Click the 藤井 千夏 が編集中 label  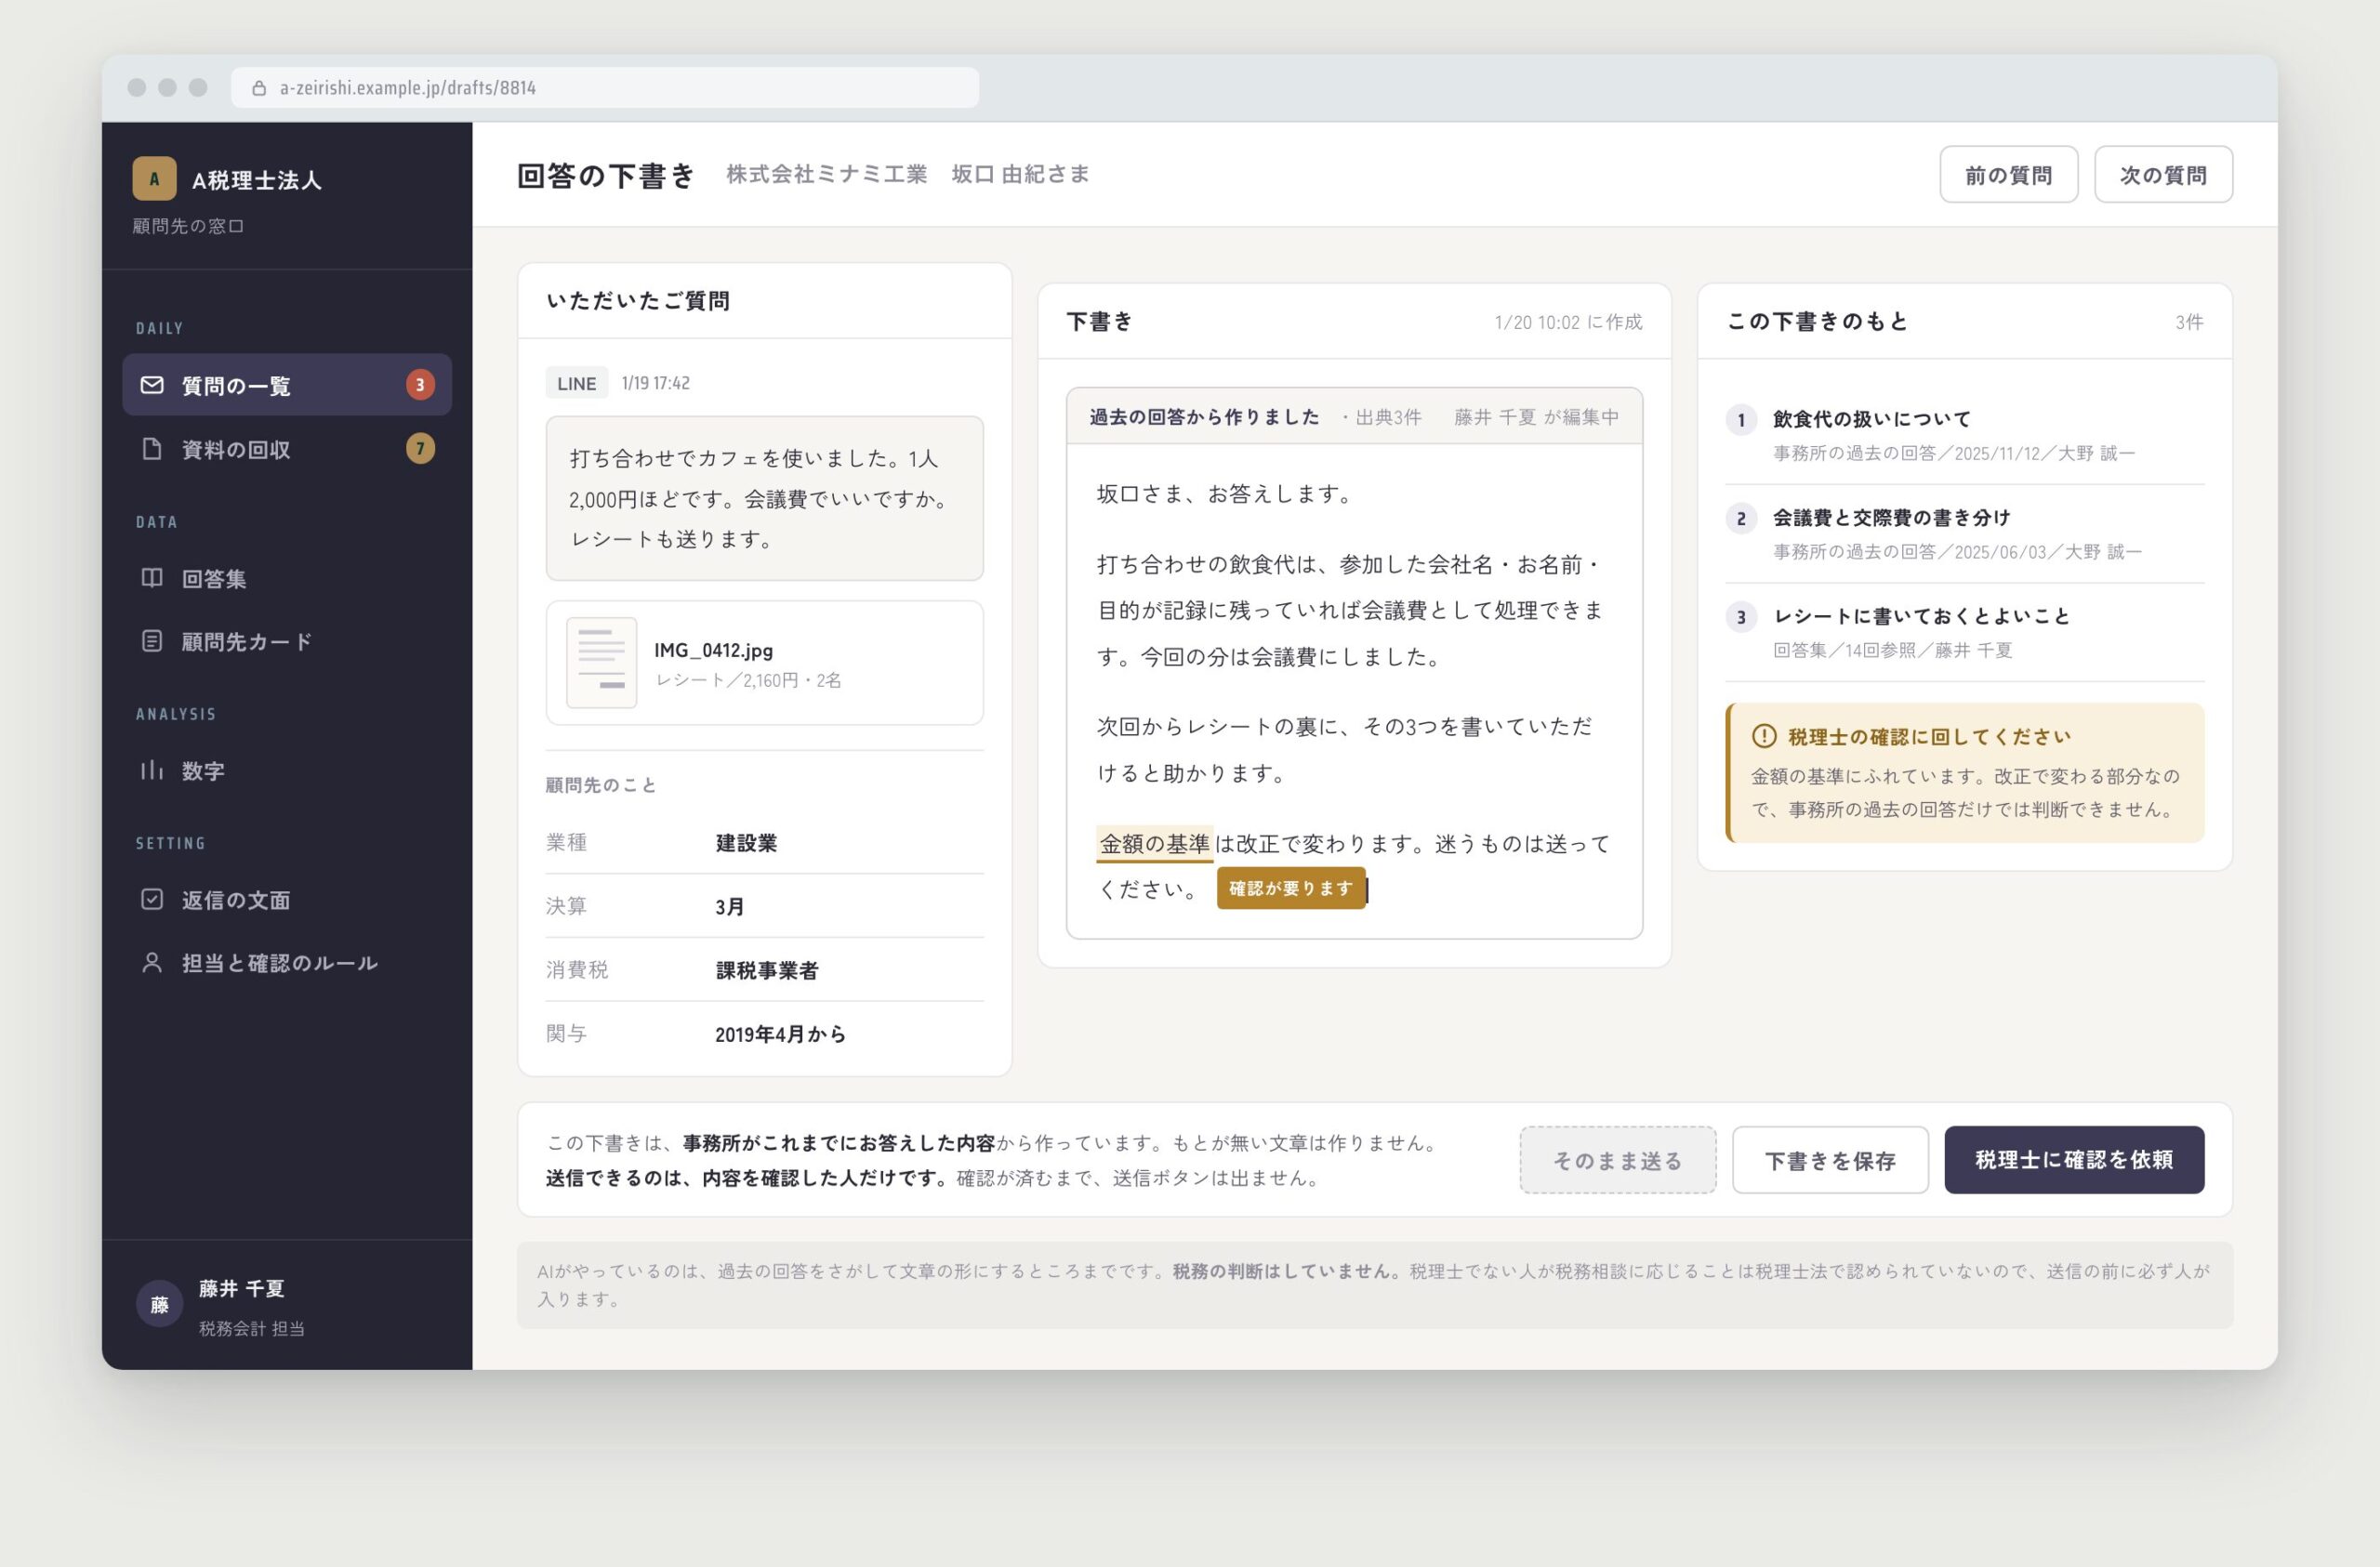click(x=1536, y=417)
